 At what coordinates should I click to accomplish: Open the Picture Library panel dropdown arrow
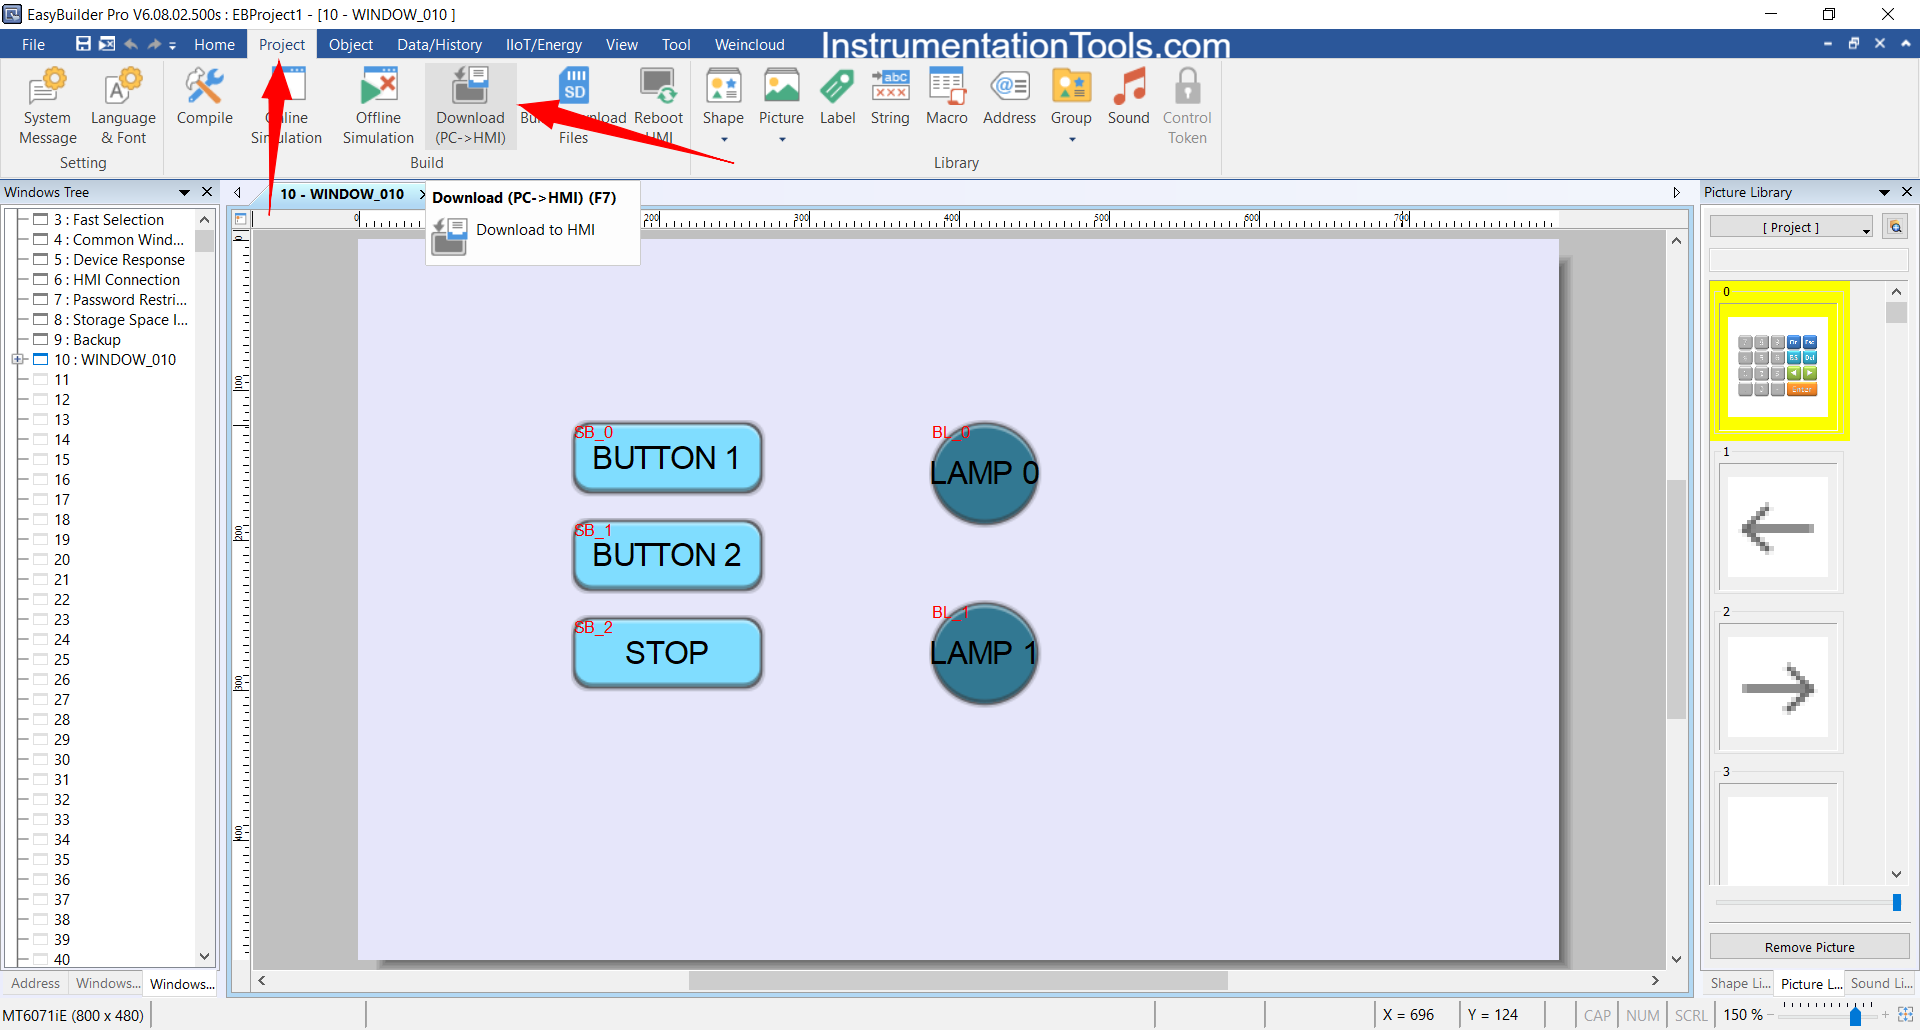(x=1884, y=192)
